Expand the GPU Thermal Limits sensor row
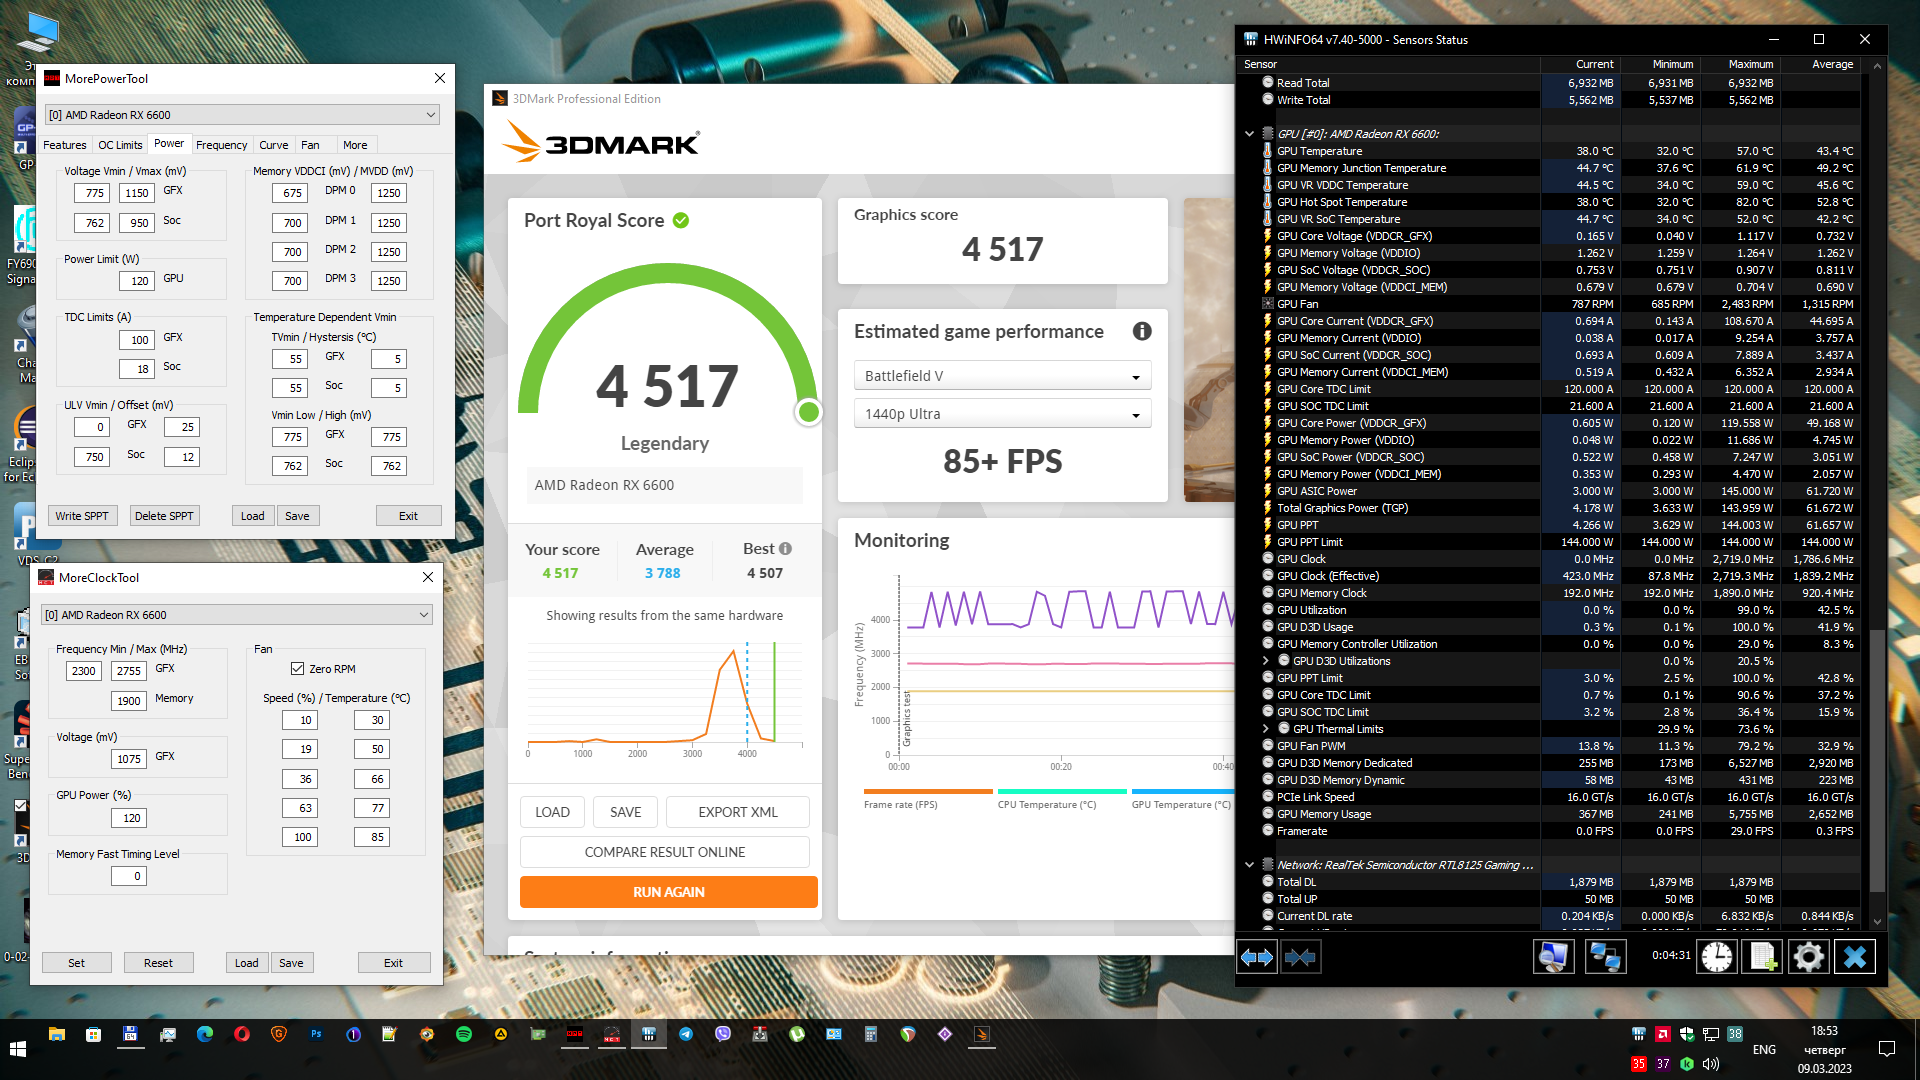This screenshot has width=1920, height=1080. (x=1265, y=729)
